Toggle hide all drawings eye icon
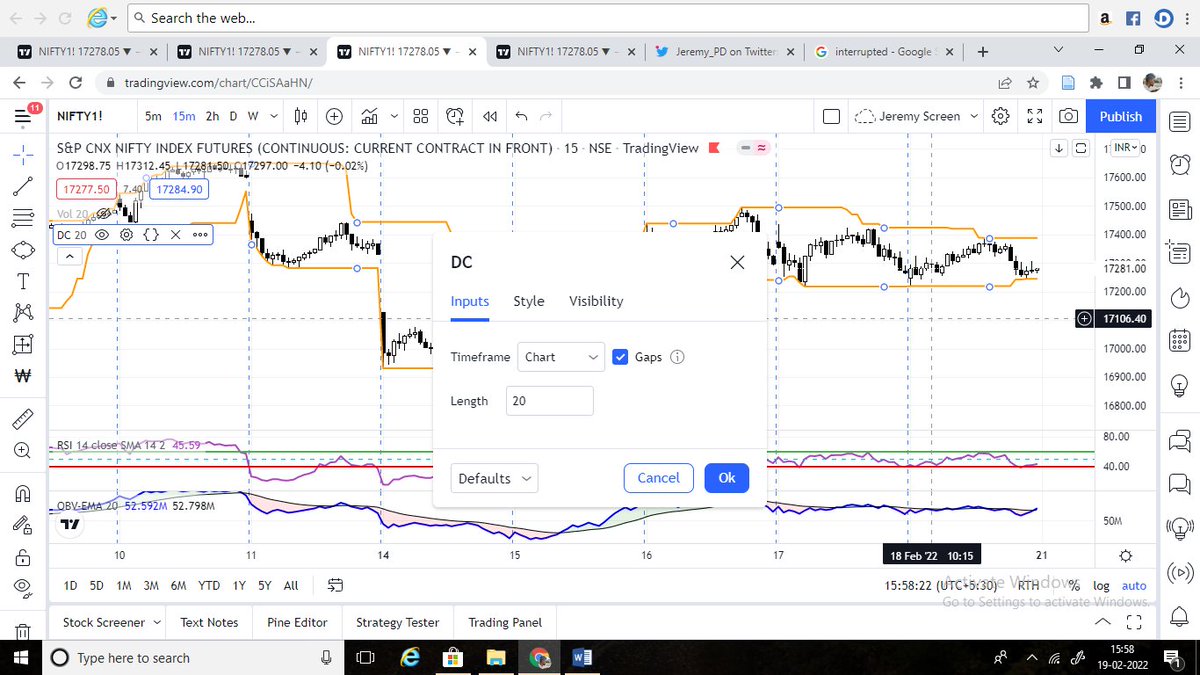The height and width of the screenshot is (675, 1200). click(x=24, y=587)
